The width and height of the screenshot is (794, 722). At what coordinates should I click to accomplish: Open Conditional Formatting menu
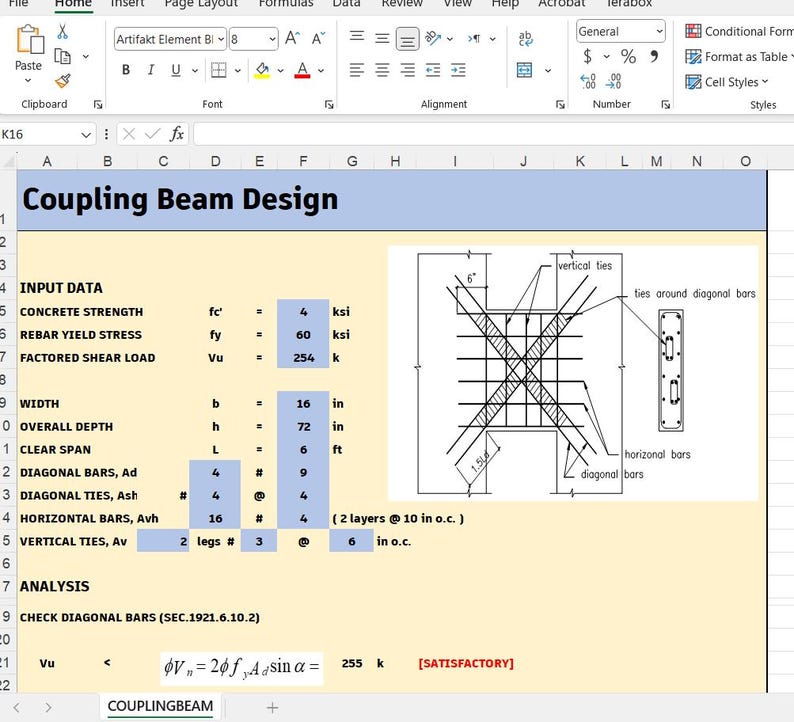(739, 31)
